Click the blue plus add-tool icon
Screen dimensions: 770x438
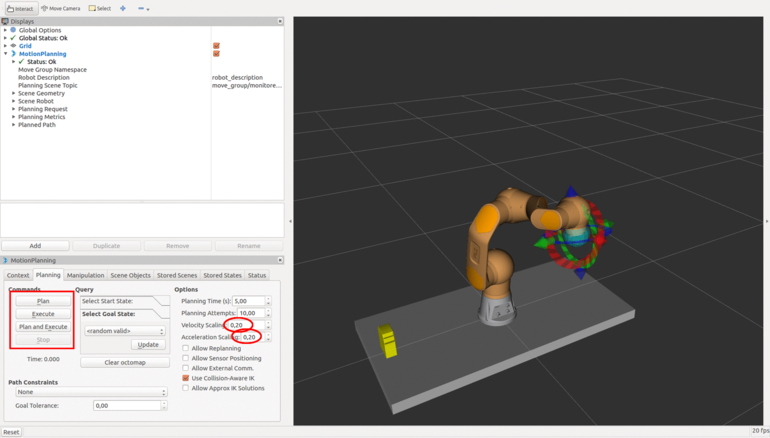click(123, 8)
